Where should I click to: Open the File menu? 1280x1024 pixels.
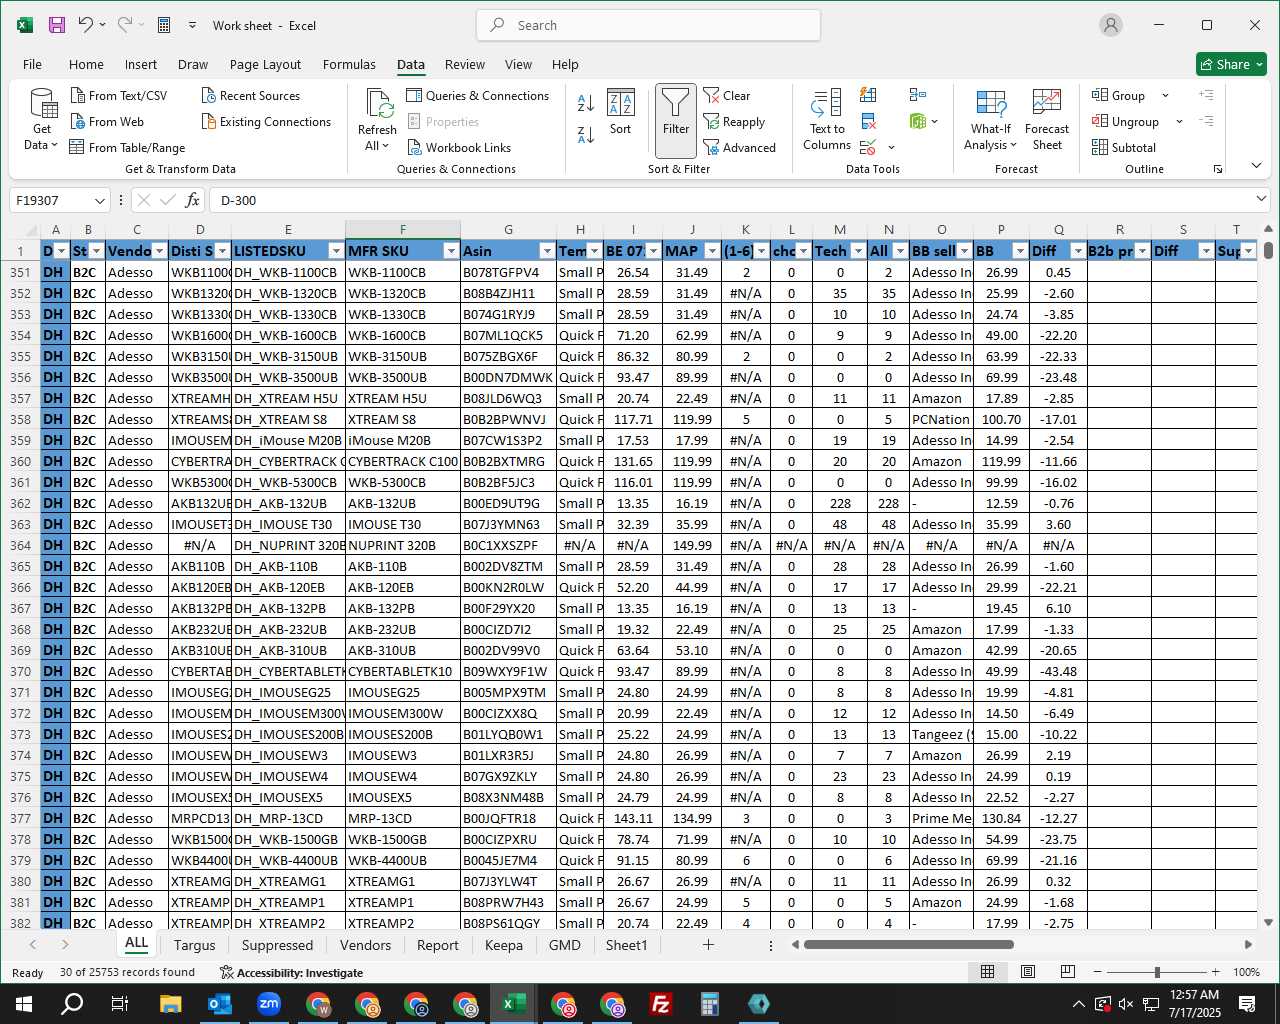pos(32,64)
